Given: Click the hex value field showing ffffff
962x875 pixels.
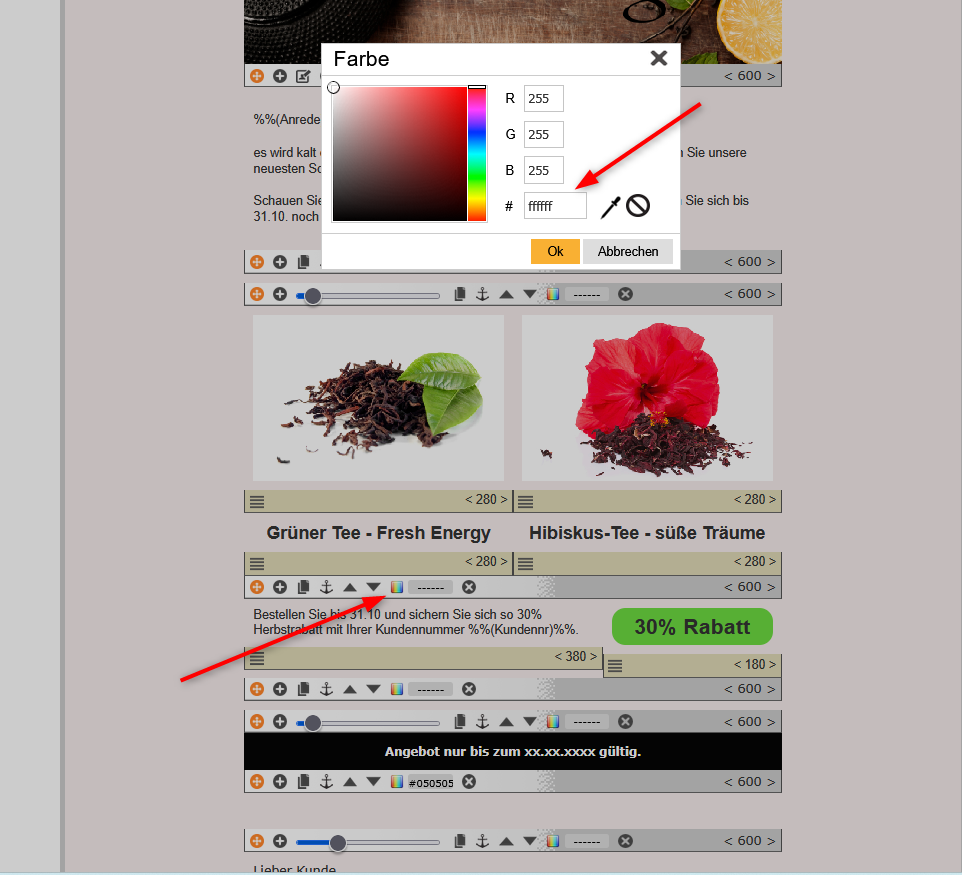Looking at the screenshot, I should (554, 206).
